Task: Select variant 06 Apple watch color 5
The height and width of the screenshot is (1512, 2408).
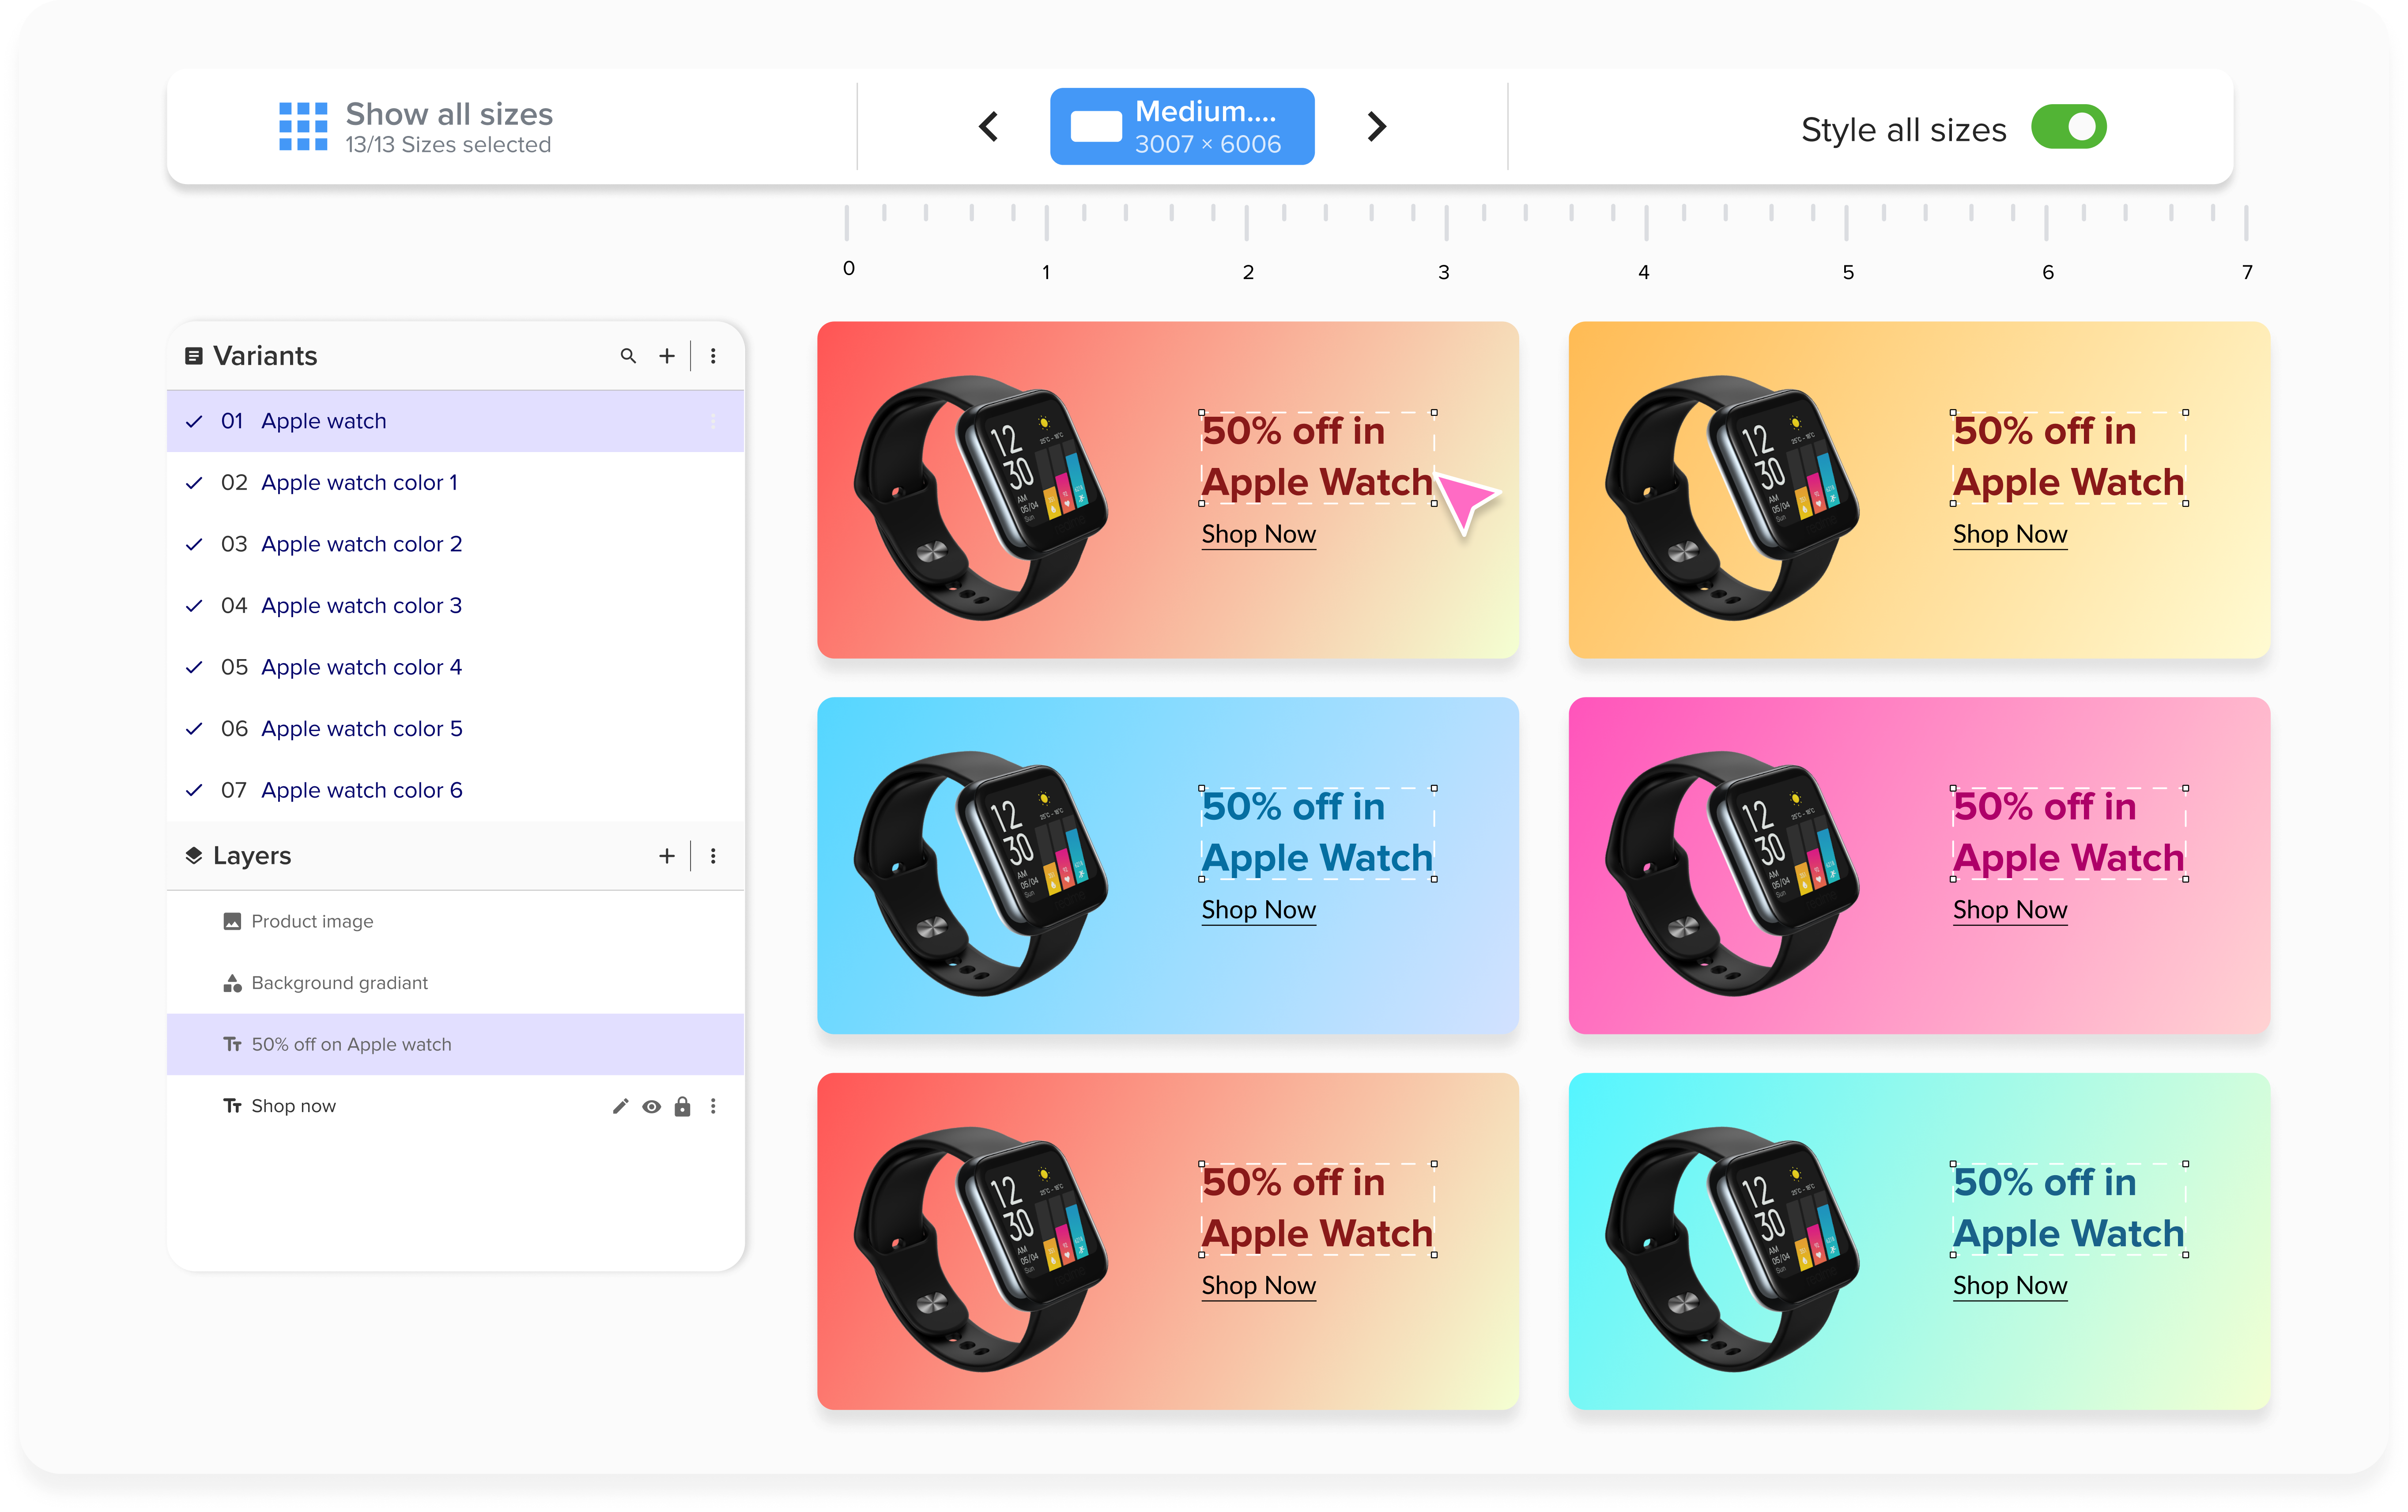Action: click(x=455, y=729)
